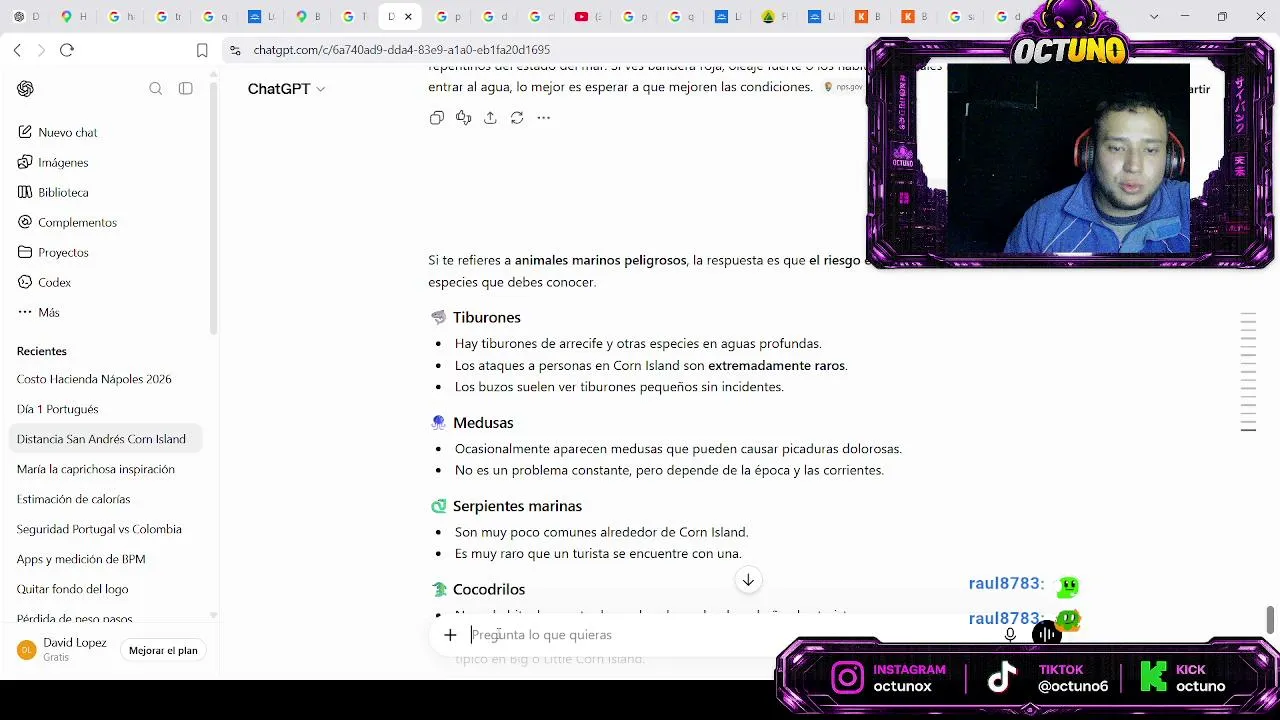Rate the response with the thumbs icon
The image size is (1280, 720).
(x=463, y=118)
